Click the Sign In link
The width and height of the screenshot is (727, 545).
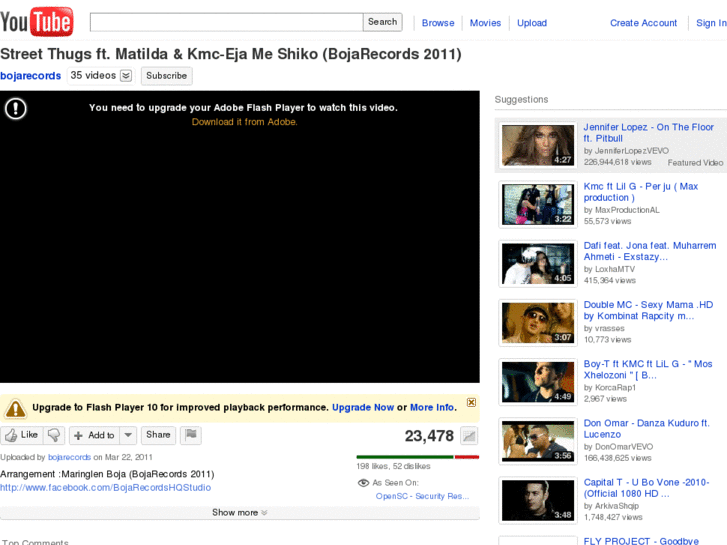pos(711,23)
